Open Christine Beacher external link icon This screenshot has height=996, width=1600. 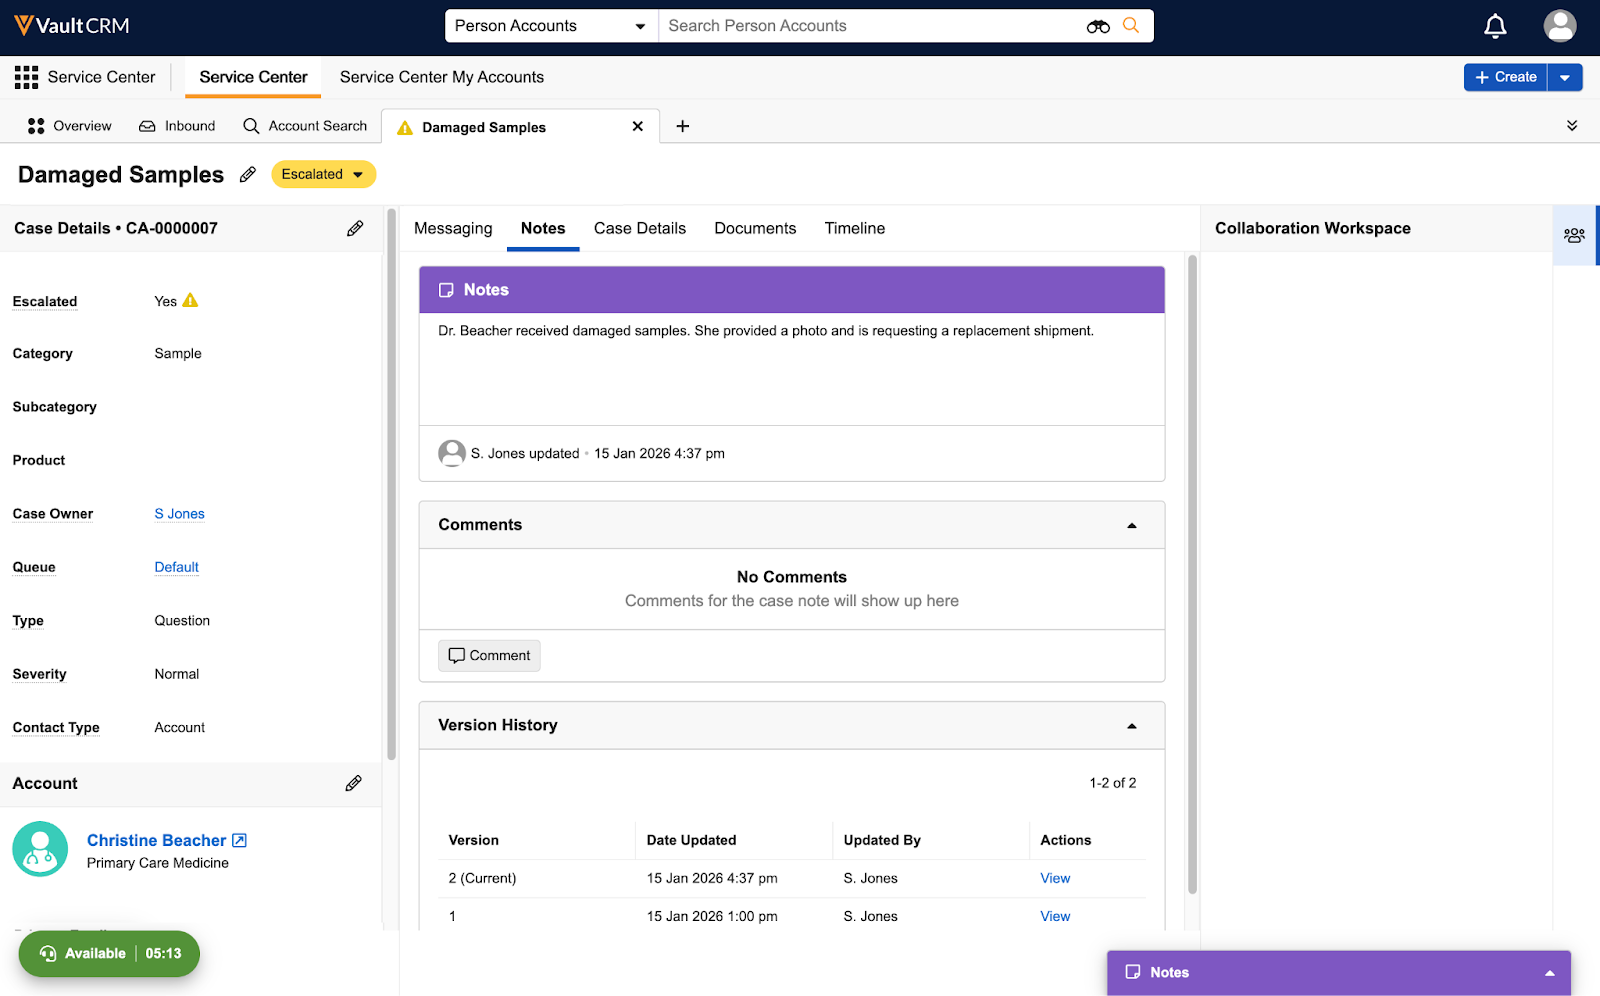(239, 841)
